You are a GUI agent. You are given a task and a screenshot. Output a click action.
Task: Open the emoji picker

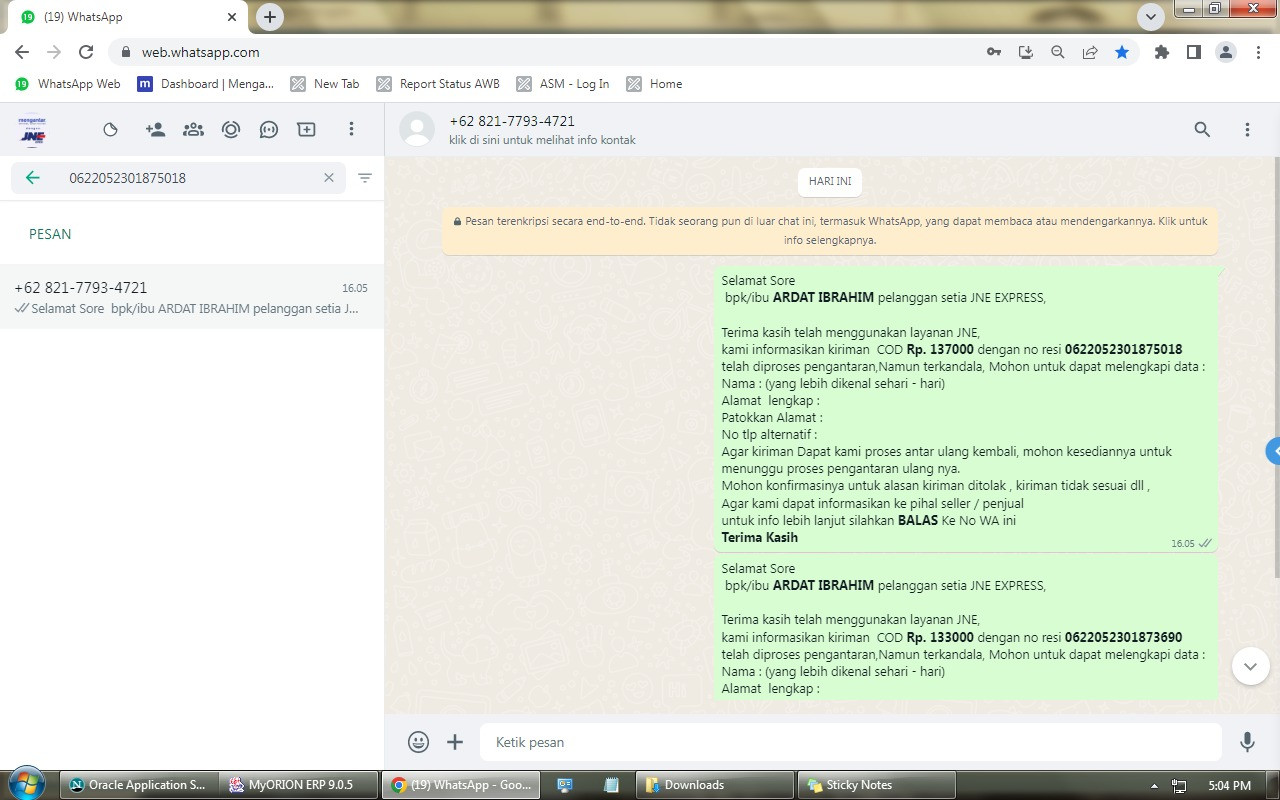click(418, 742)
